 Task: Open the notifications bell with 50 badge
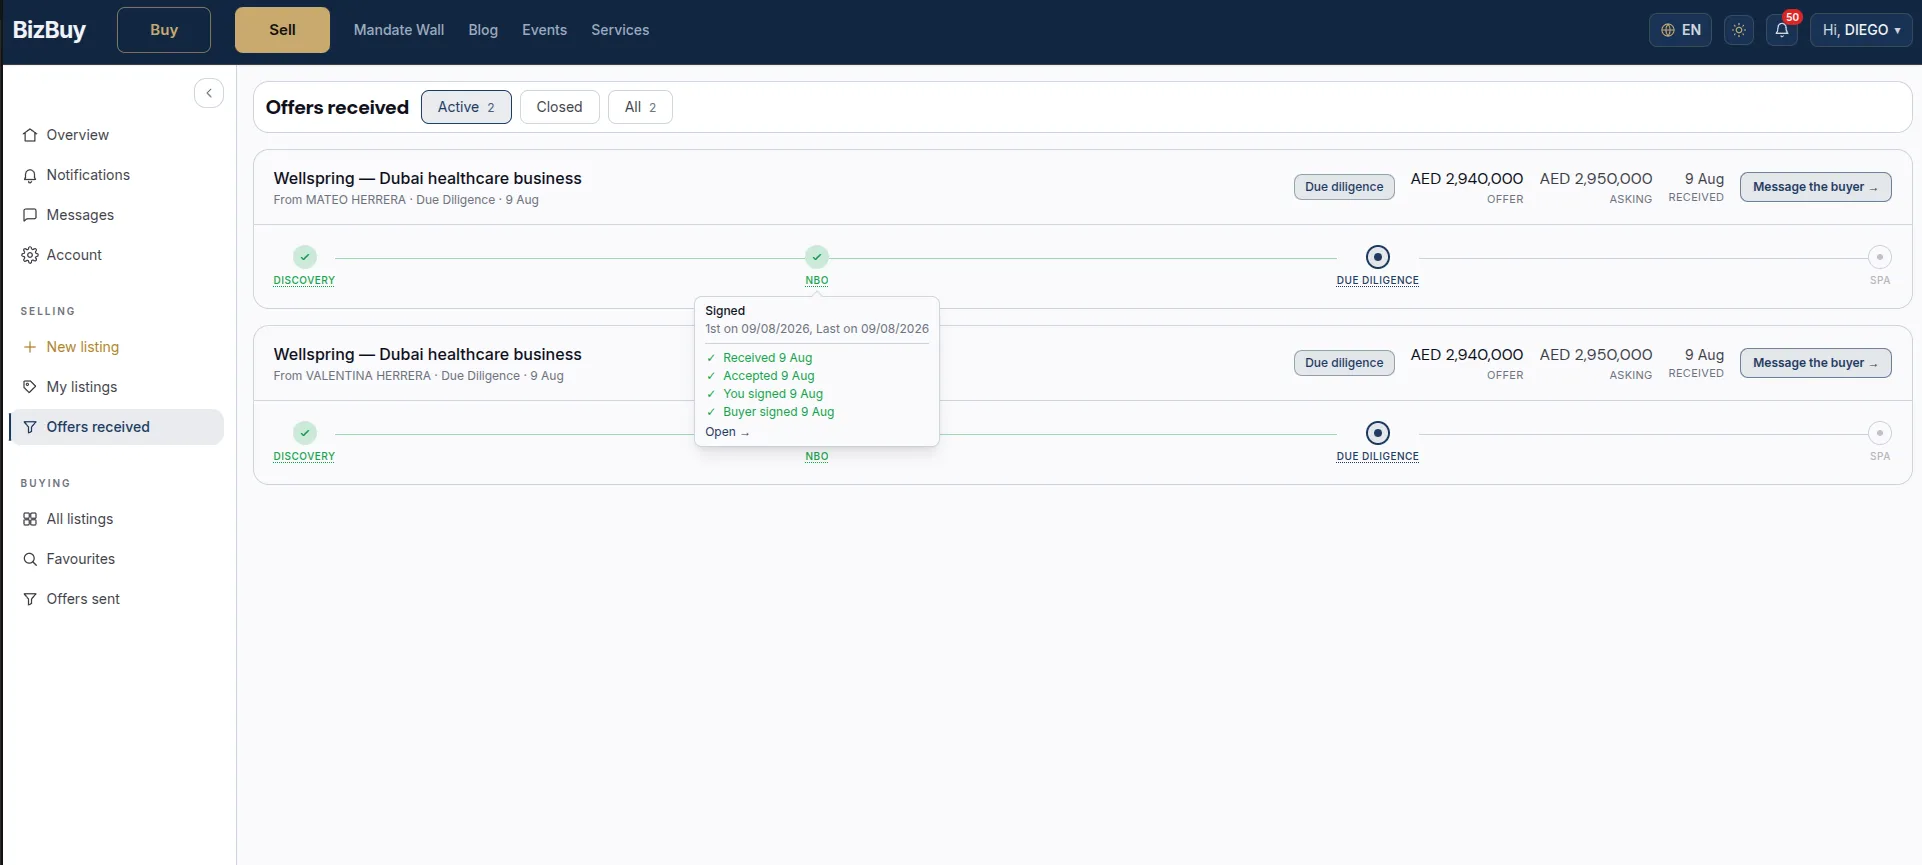click(x=1782, y=30)
